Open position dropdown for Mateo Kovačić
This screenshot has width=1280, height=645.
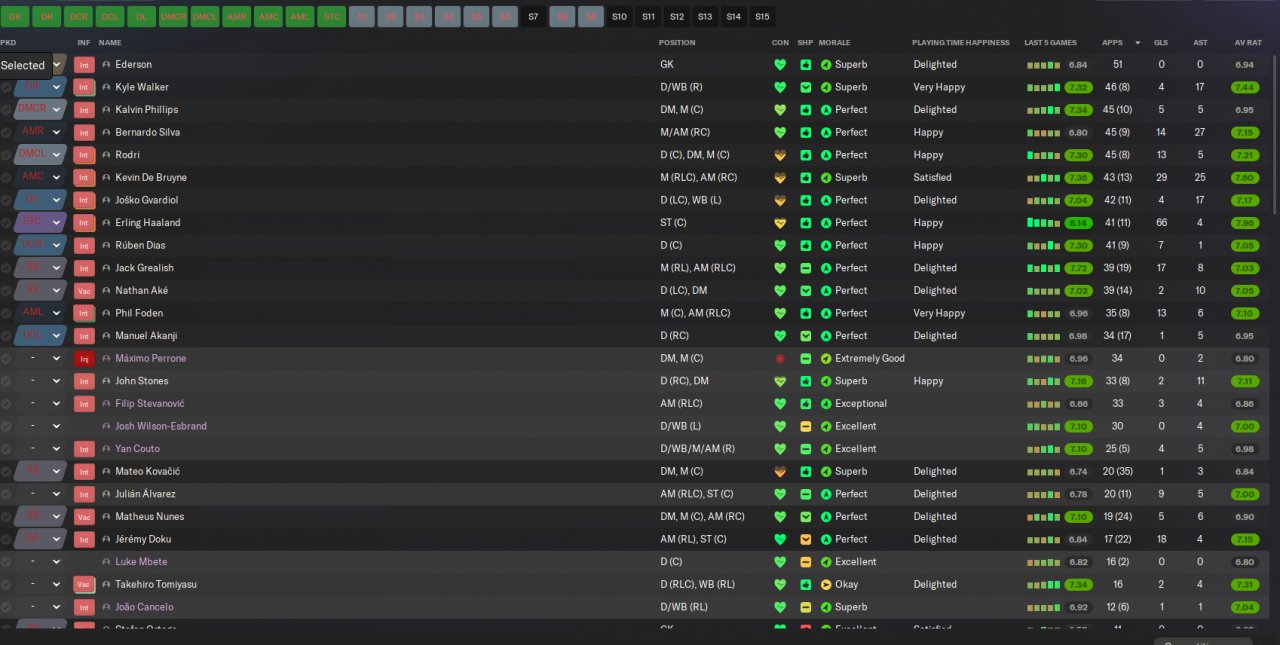(x=57, y=471)
